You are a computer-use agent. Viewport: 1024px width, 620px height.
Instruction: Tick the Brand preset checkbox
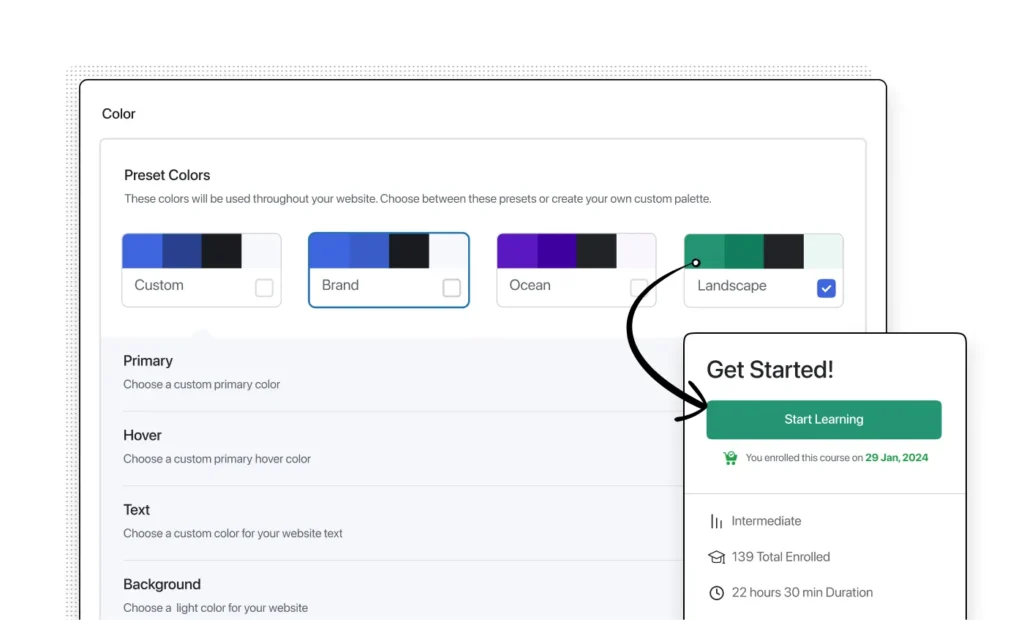[451, 288]
